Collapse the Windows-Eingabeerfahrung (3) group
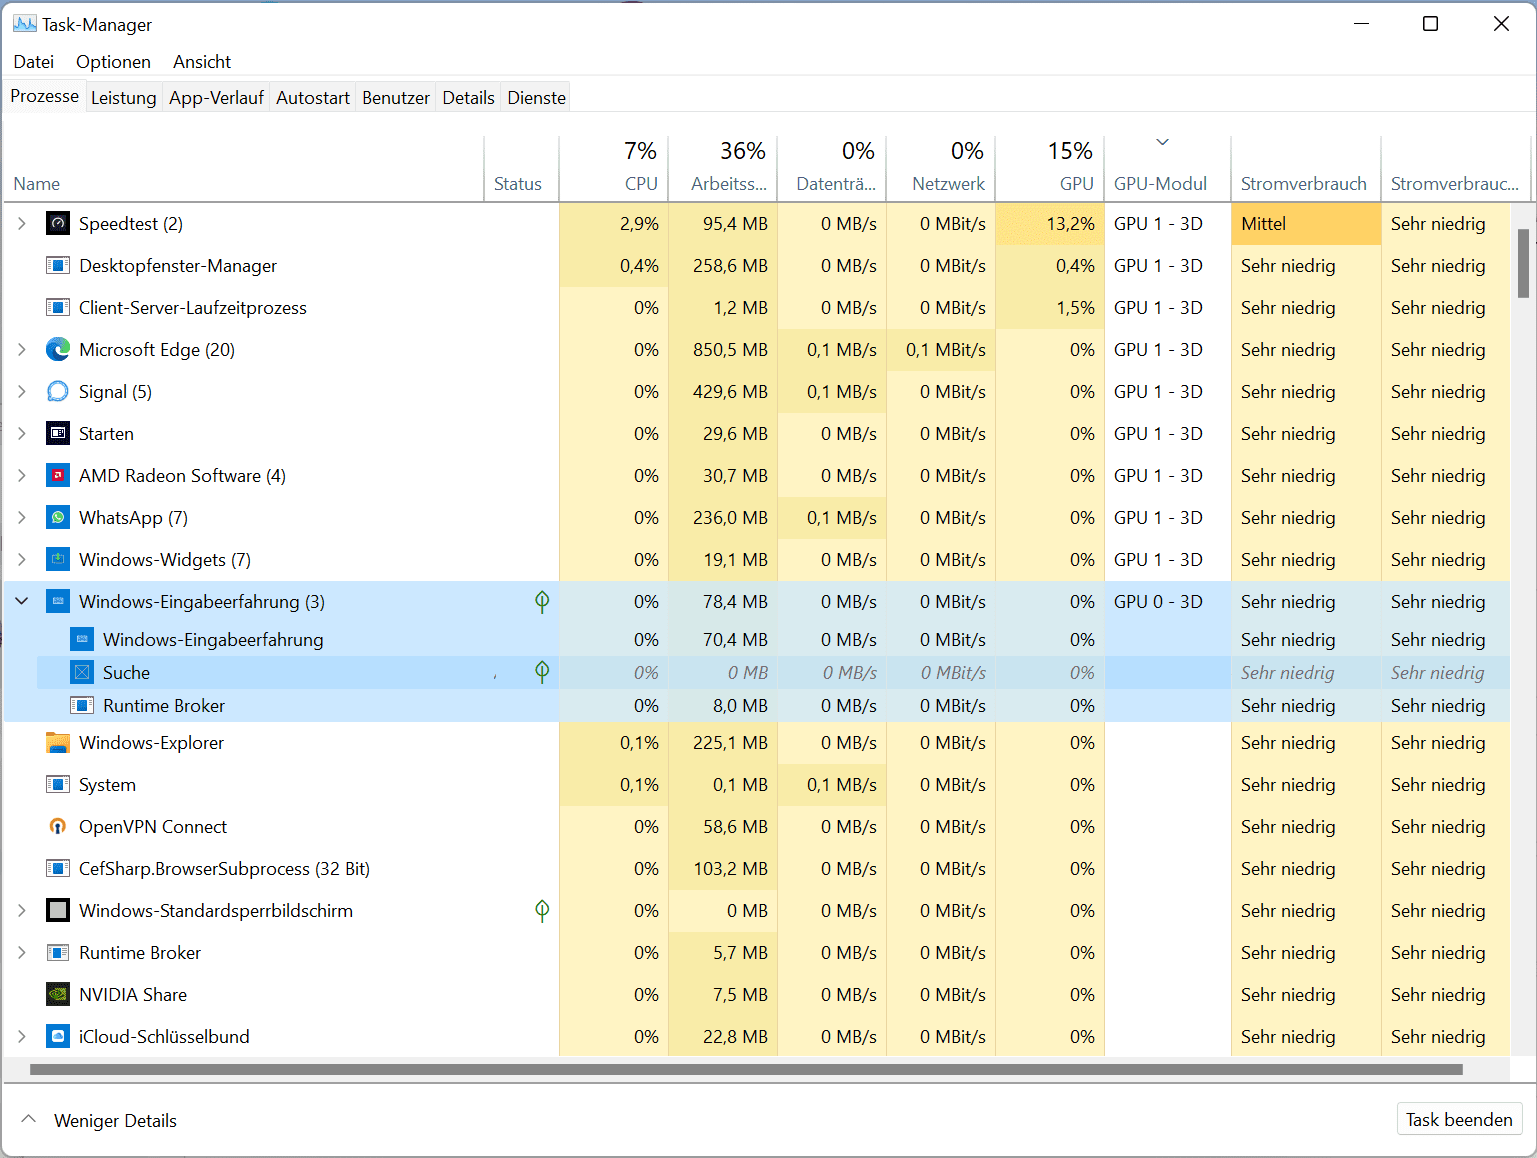This screenshot has width=1537, height=1158. tap(22, 602)
